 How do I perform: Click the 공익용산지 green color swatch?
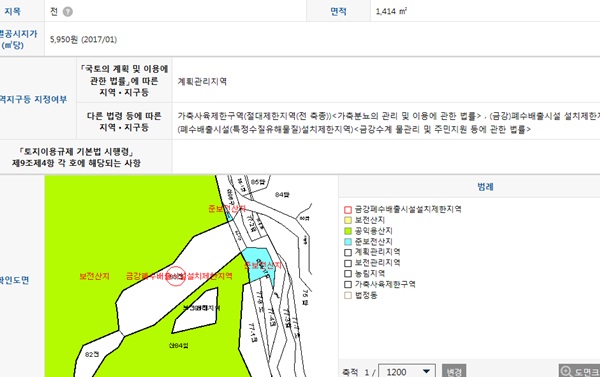(347, 231)
